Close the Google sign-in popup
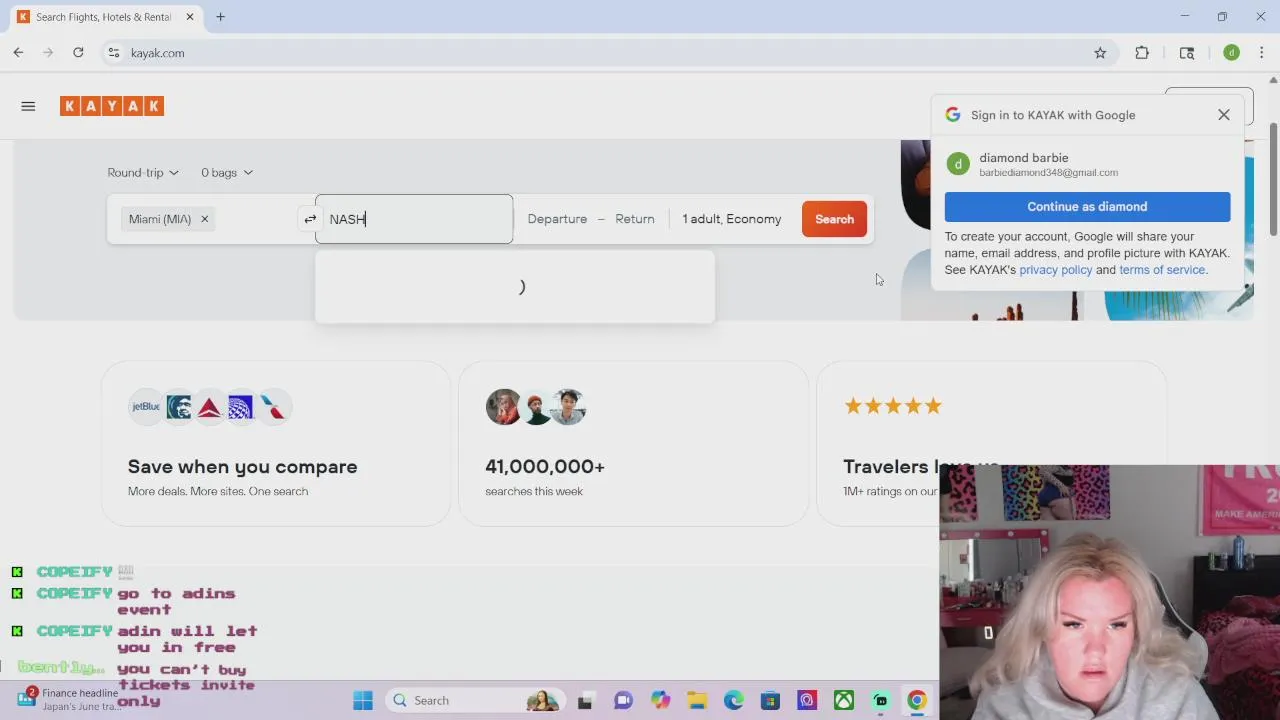 (x=1224, y=115)
